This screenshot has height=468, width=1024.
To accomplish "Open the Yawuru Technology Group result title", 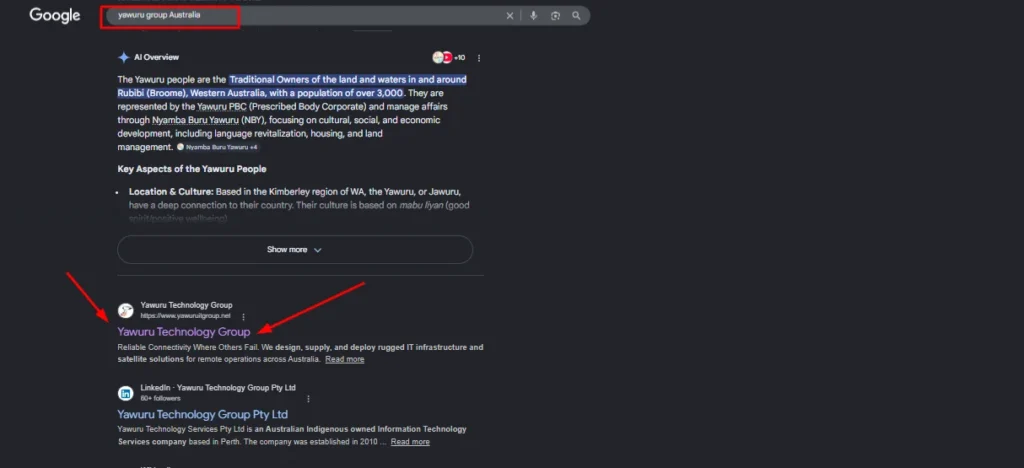I will coord(183,332).
